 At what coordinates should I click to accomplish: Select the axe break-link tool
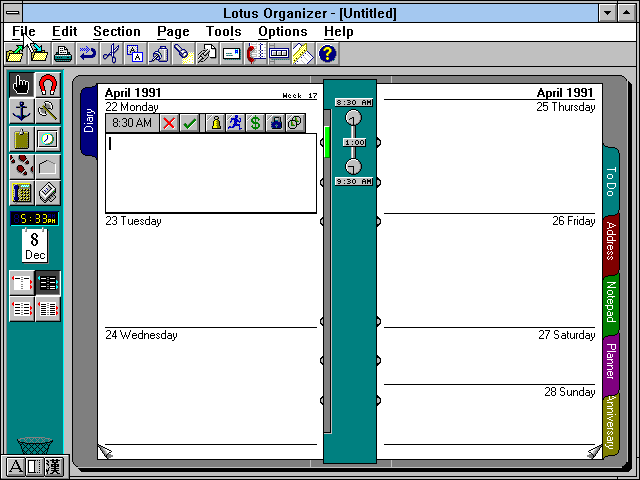pos(48,111)
